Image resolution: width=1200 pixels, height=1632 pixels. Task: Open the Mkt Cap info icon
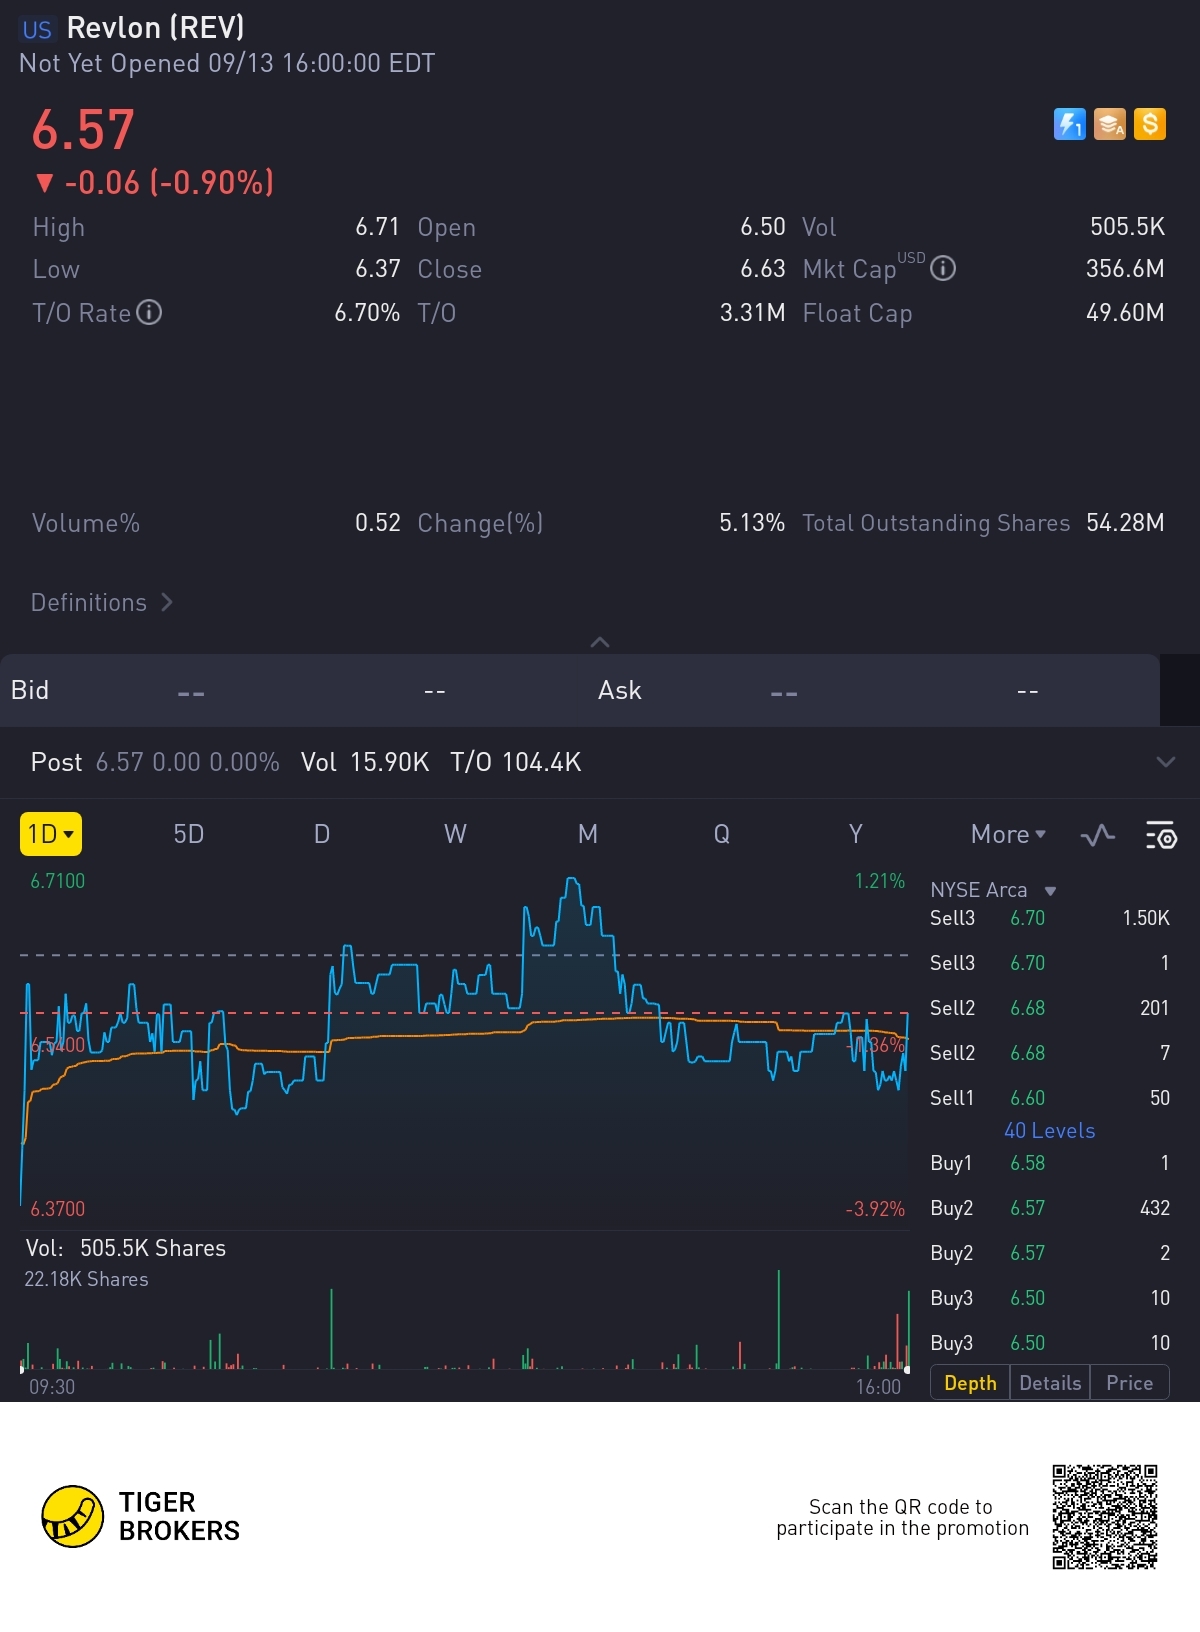click(943, 269)
